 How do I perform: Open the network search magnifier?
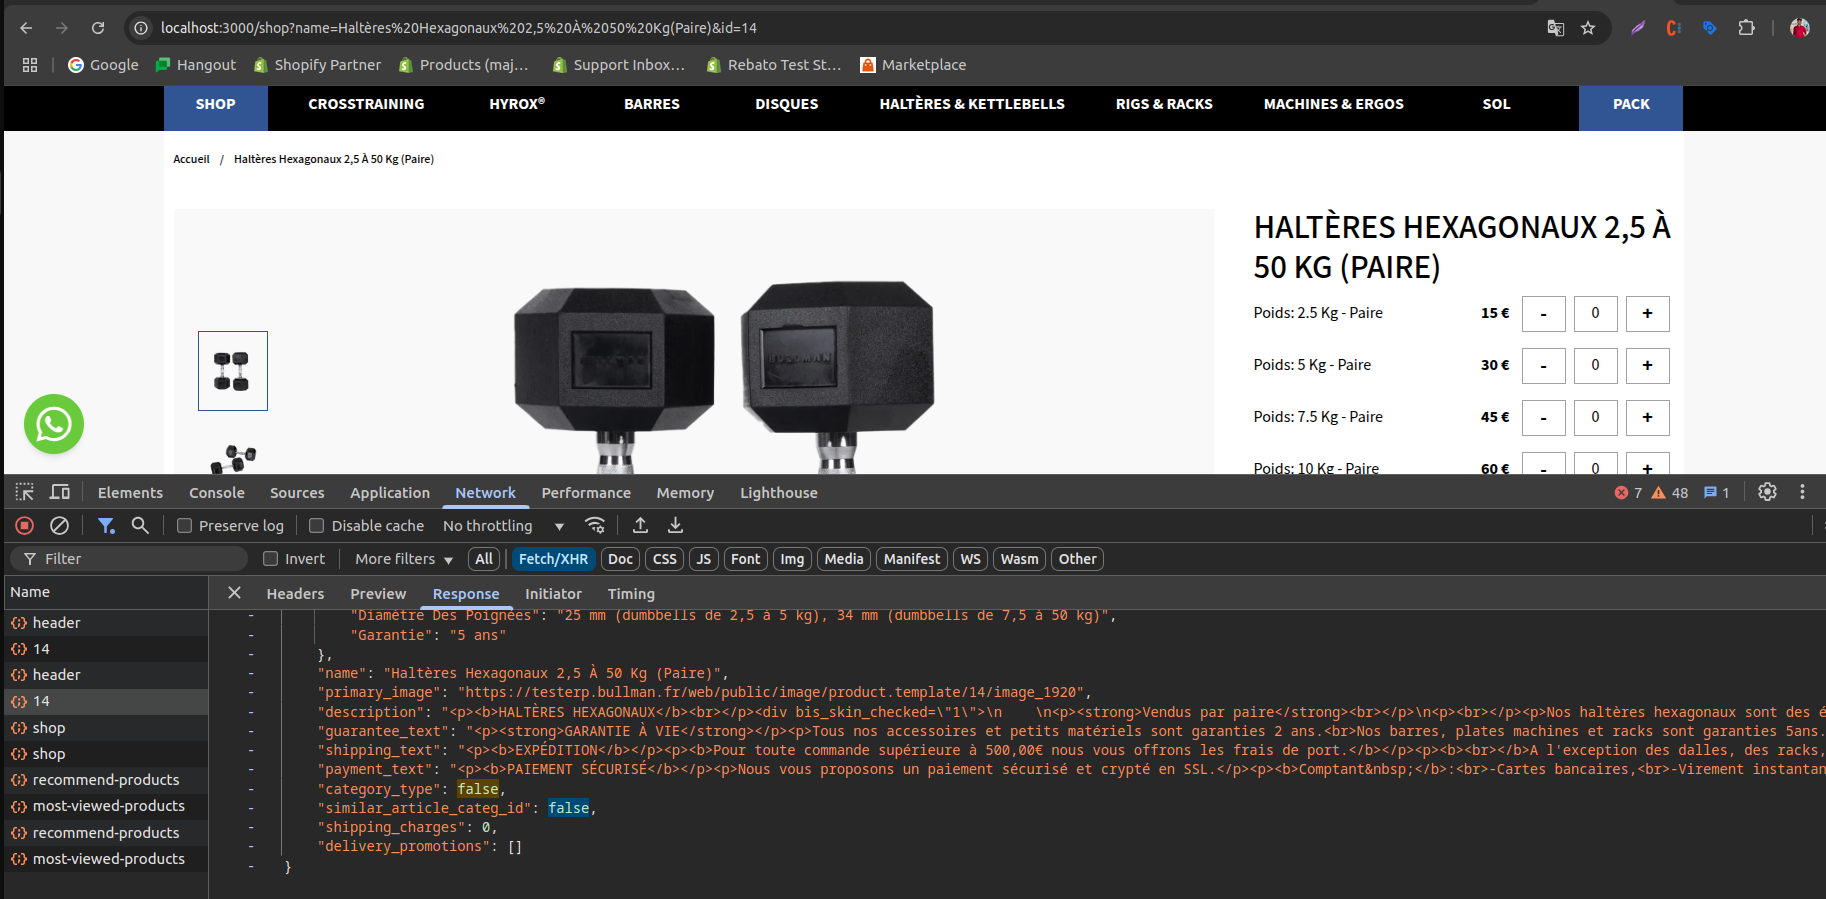pyautogui.click(x=140, y=525)
